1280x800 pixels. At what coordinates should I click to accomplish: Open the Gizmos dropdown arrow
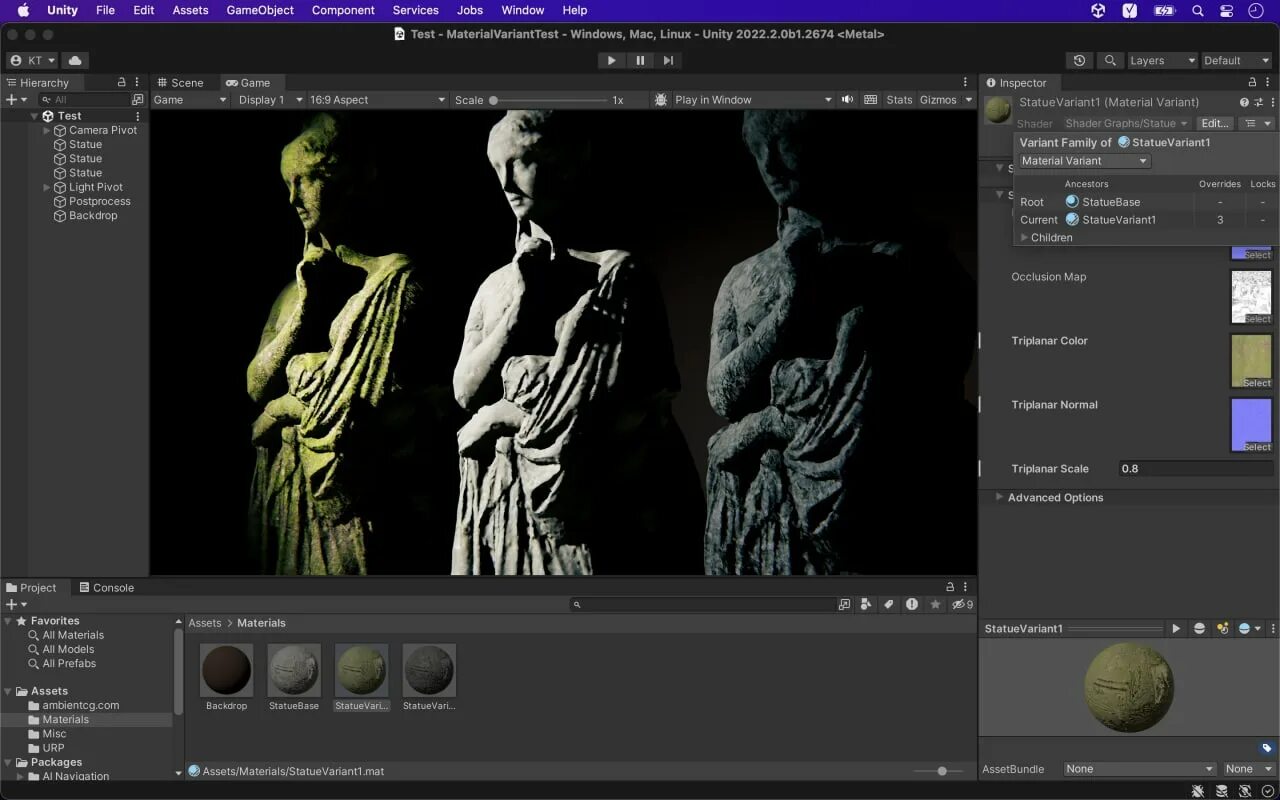pos(968,100)
